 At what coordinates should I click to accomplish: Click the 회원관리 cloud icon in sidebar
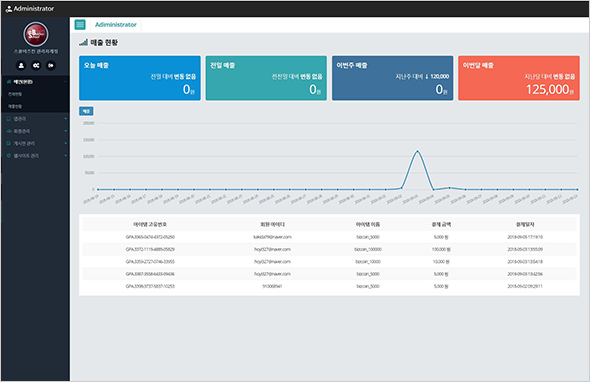point(9,131)
